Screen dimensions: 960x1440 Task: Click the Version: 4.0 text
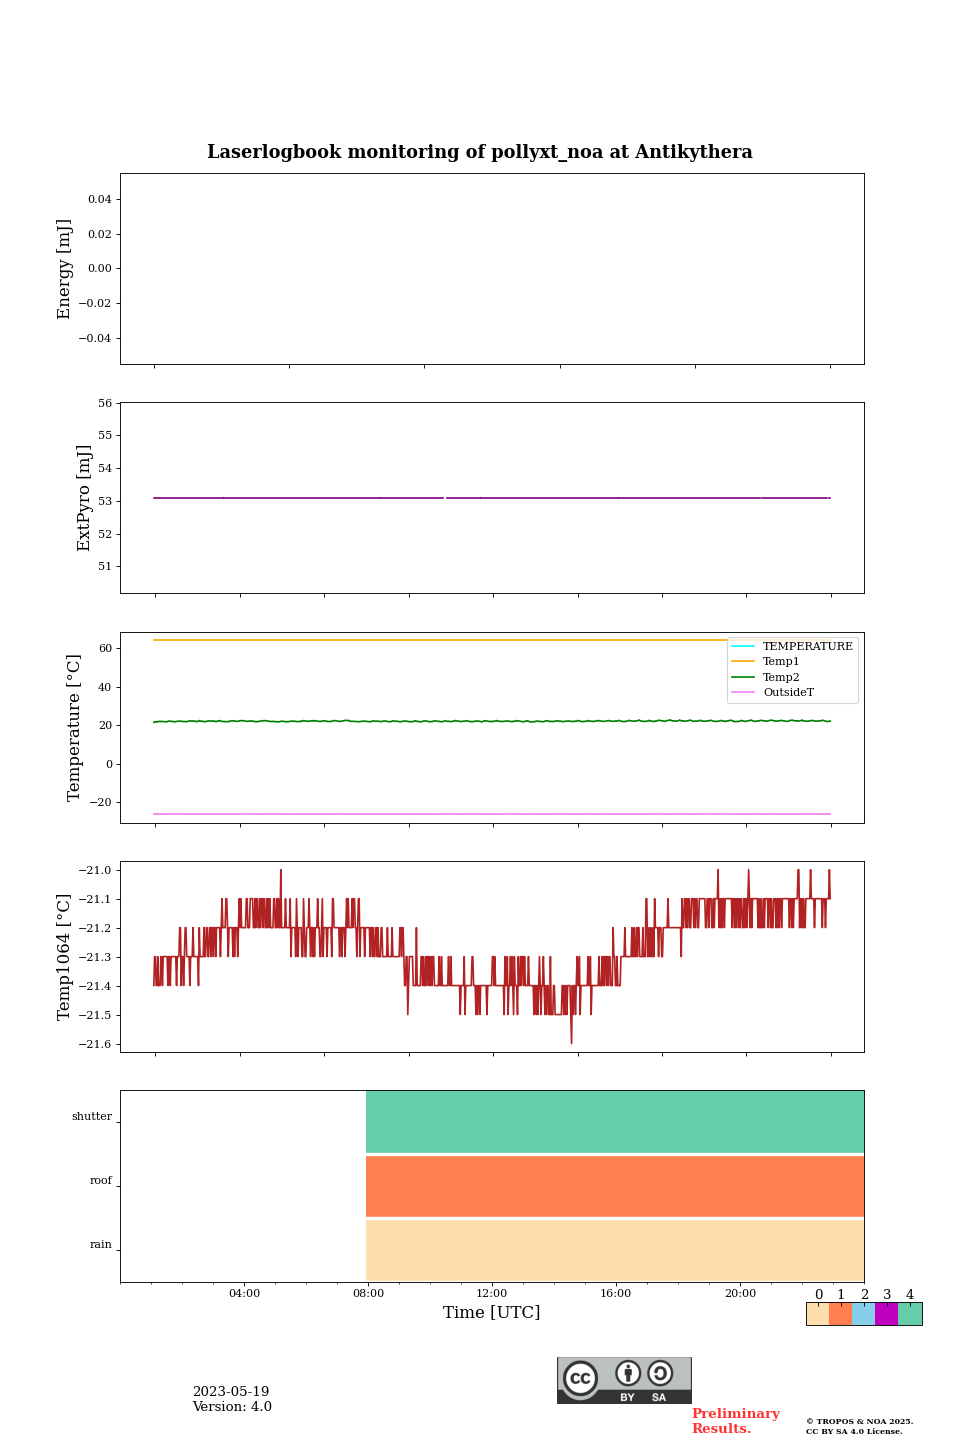(232, 1407)
